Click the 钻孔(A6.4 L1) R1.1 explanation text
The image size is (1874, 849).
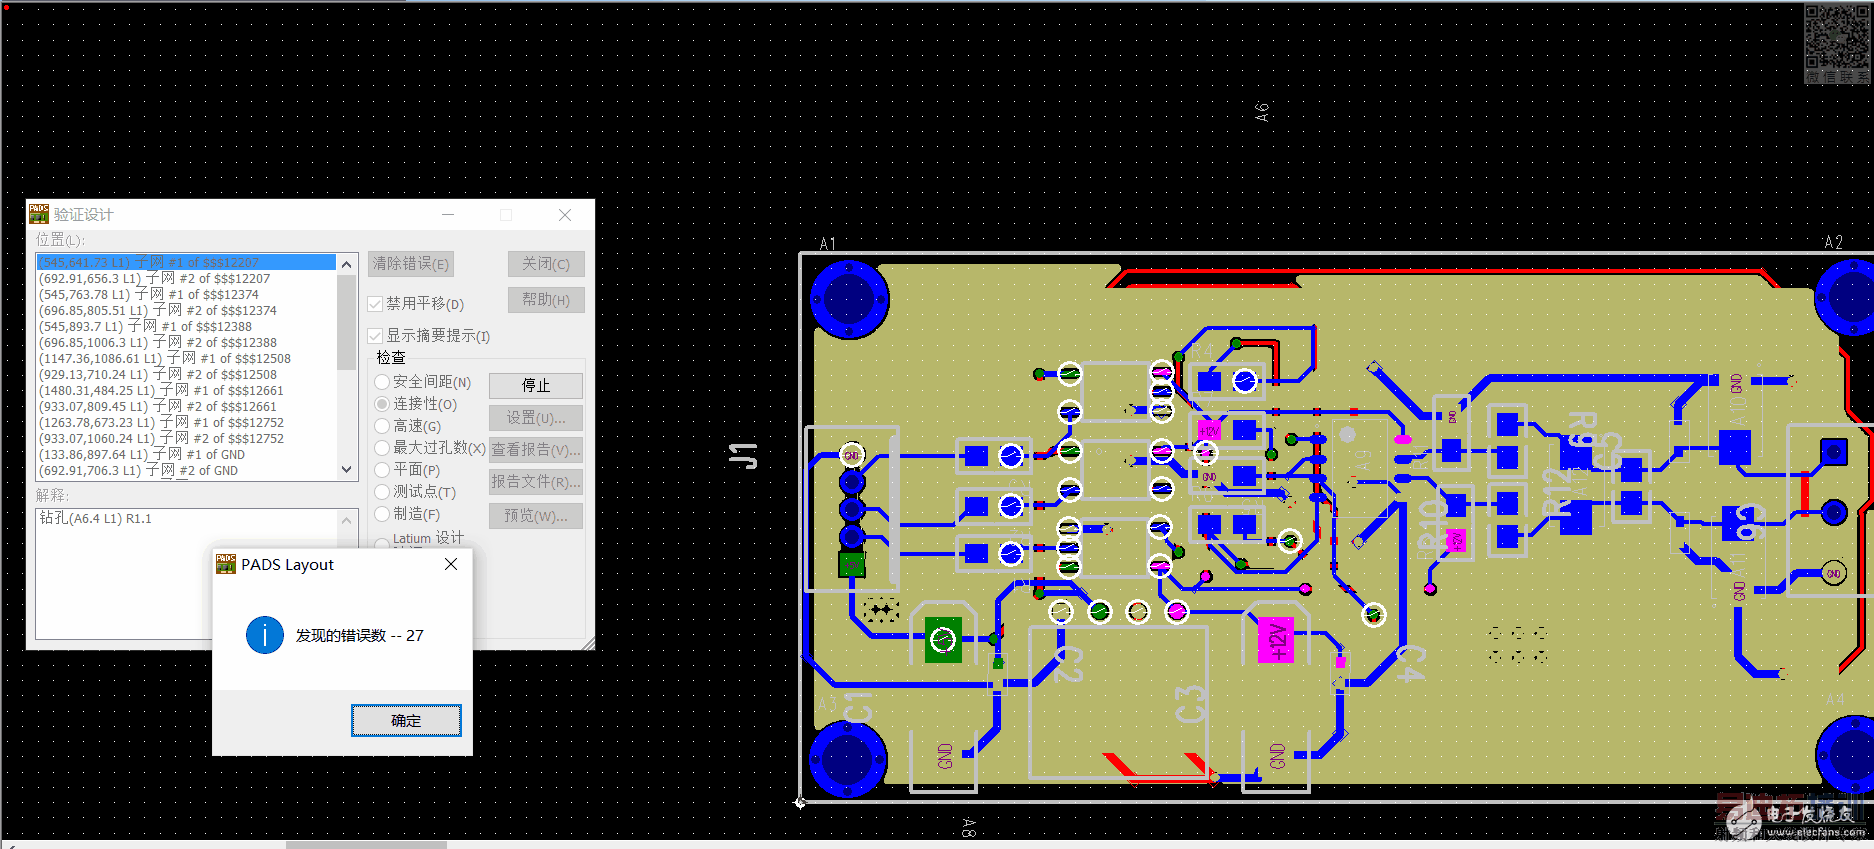96,518
